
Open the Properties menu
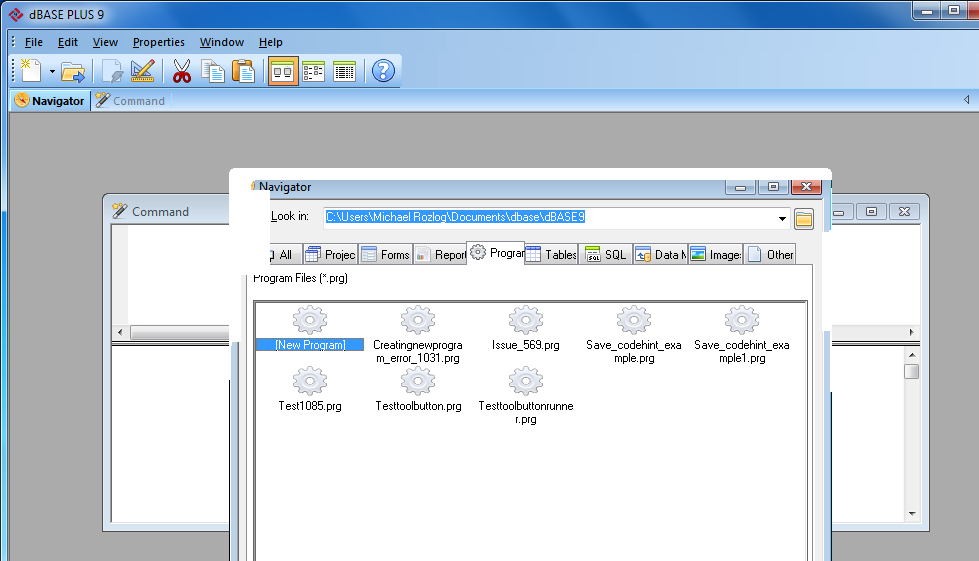click(159, 42)
